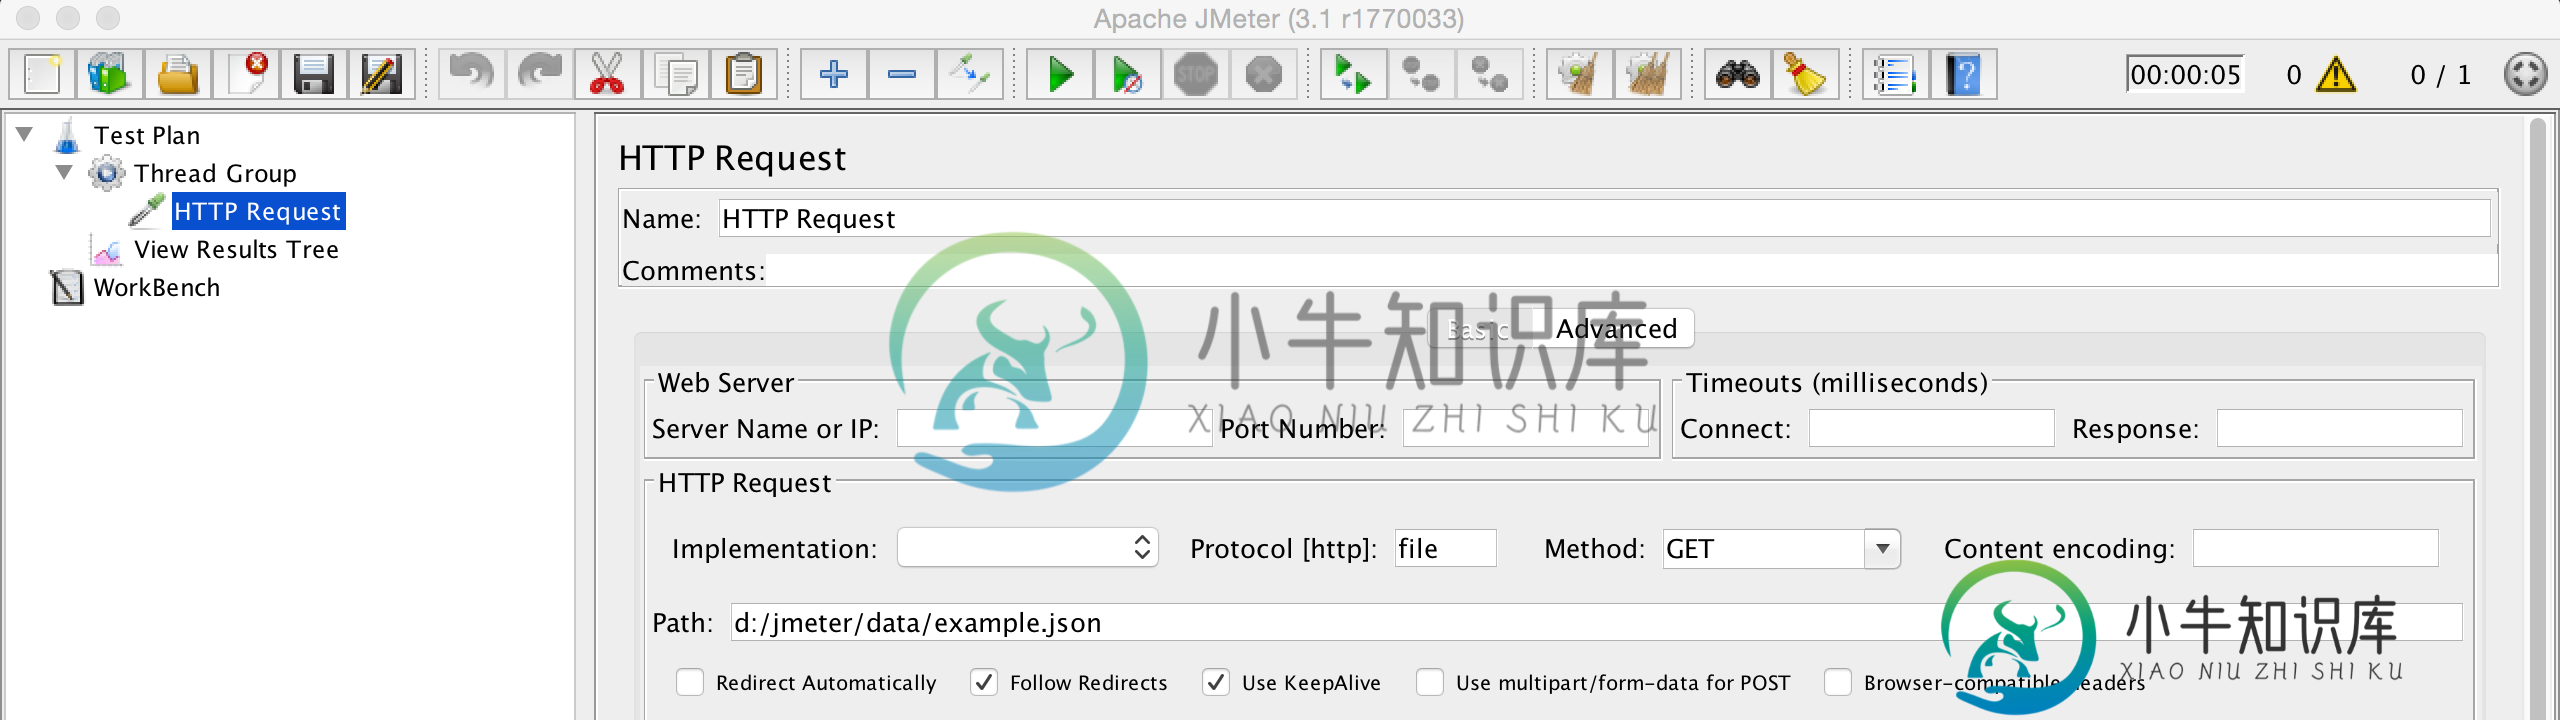This screenshot has height=720, width=2560.
Task: Open the Templates icon in toolbar
Action: point(110,75)
